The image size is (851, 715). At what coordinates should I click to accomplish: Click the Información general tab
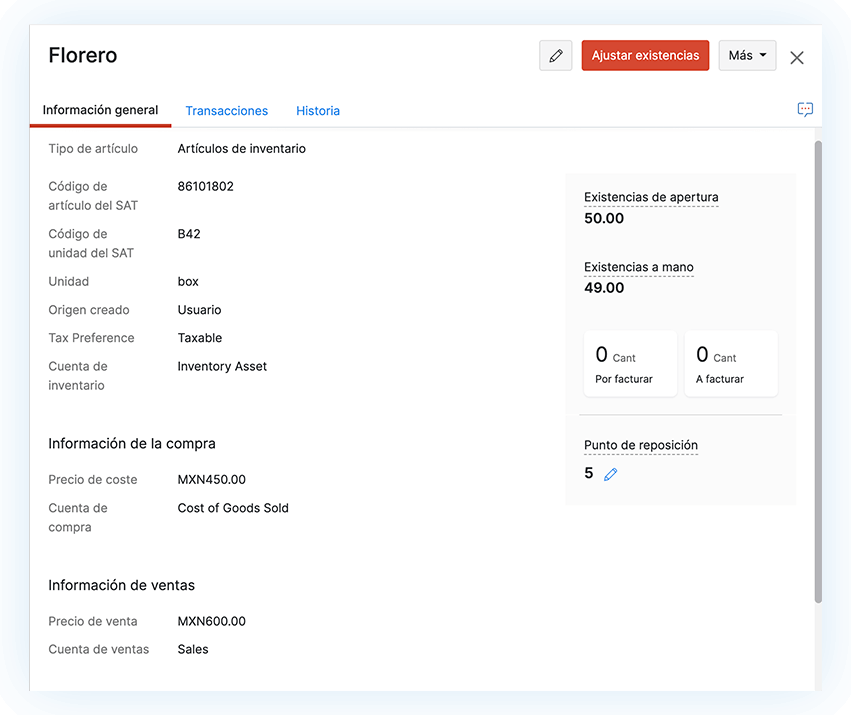pyautogui.click(x=100, y=110)
